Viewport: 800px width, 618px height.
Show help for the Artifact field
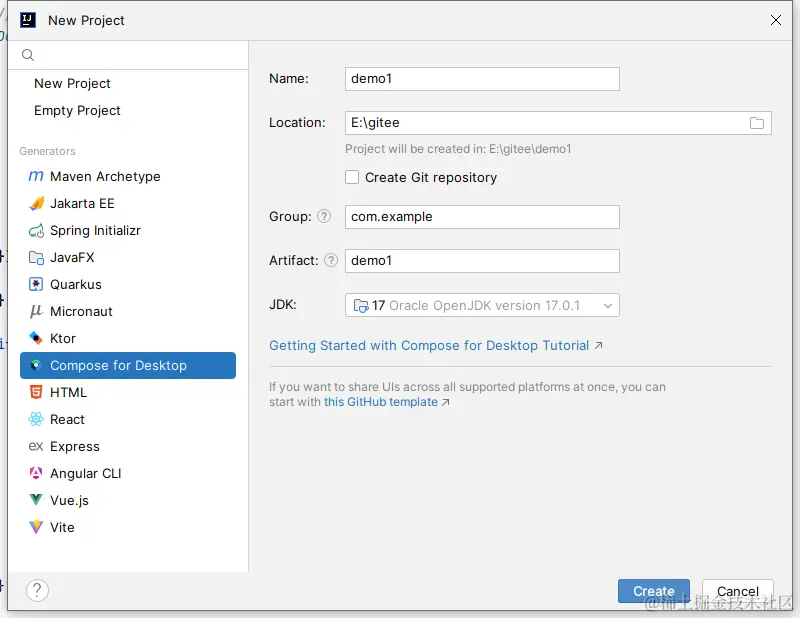331,260
